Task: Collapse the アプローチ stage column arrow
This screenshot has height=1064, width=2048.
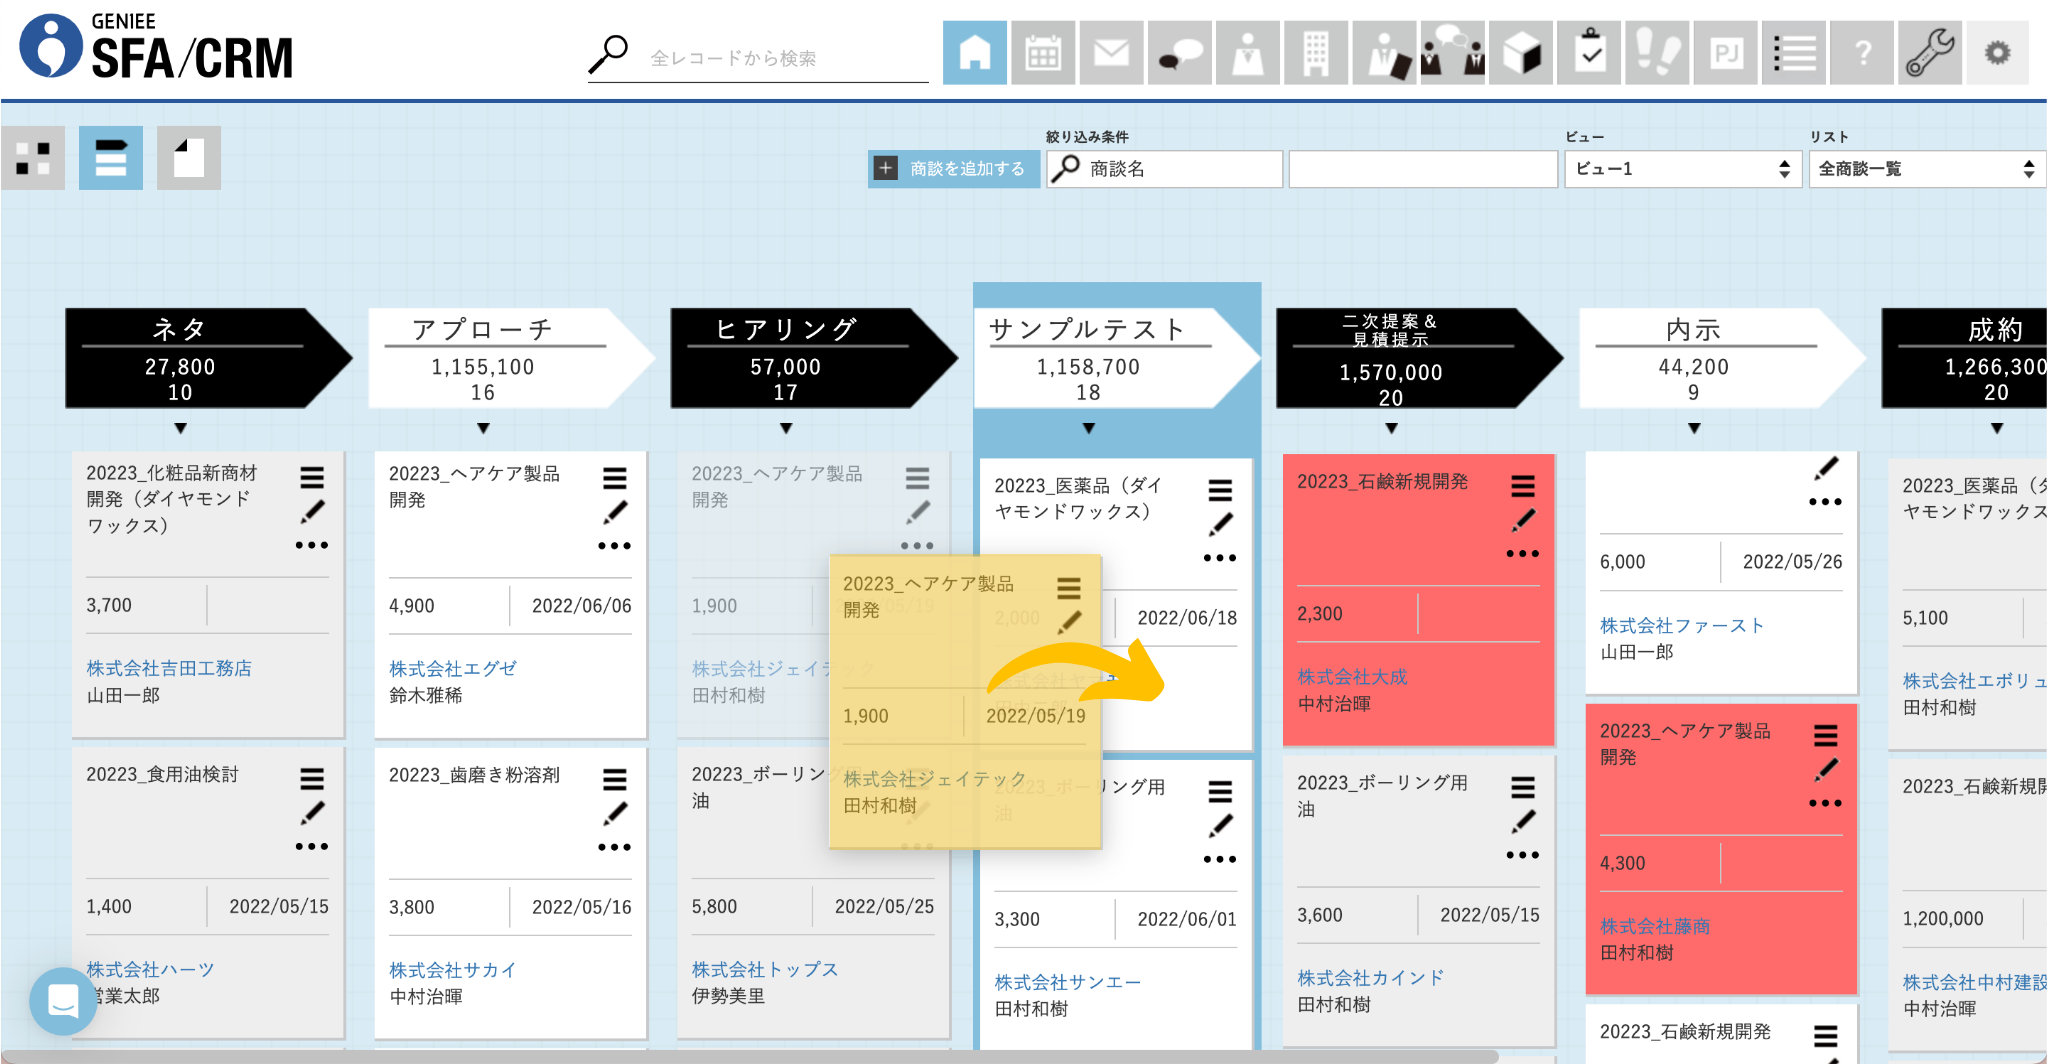Action: tap(484, 428)
